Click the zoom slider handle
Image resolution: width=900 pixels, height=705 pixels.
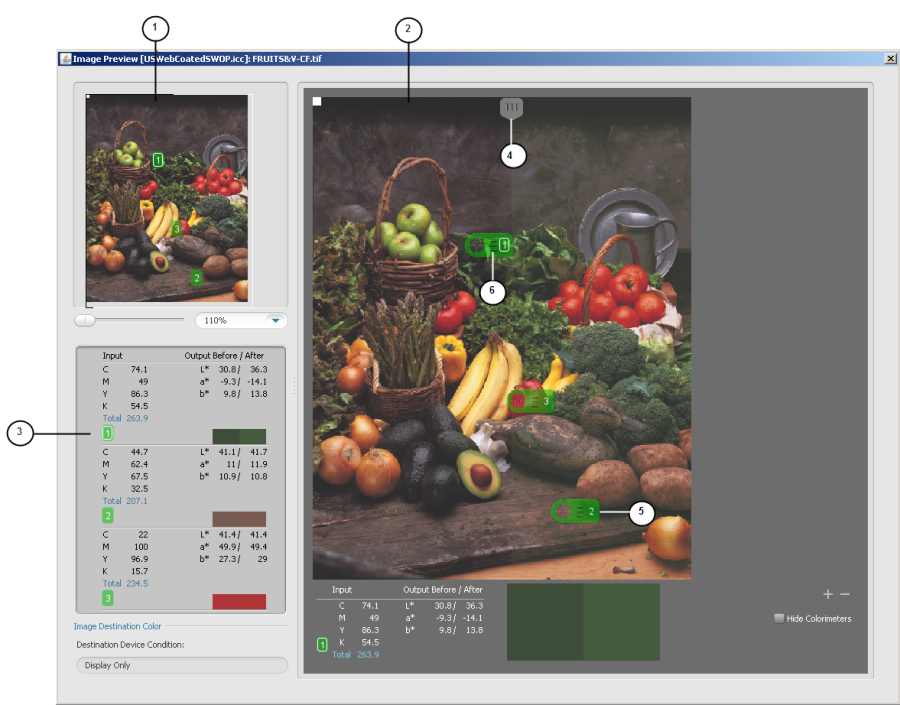85,320
